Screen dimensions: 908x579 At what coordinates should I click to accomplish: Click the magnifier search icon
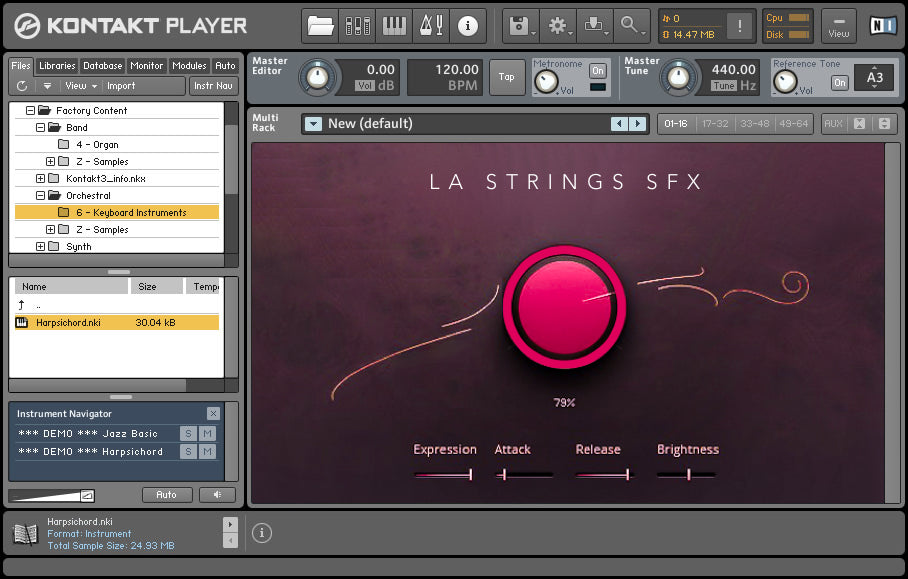click(631, 26)
